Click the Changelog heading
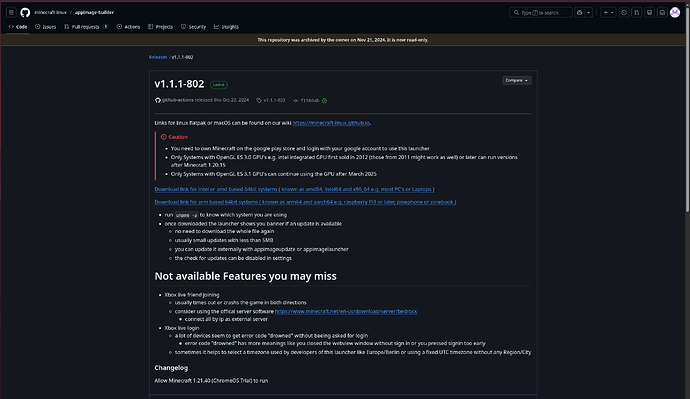 tap(171, 368)
